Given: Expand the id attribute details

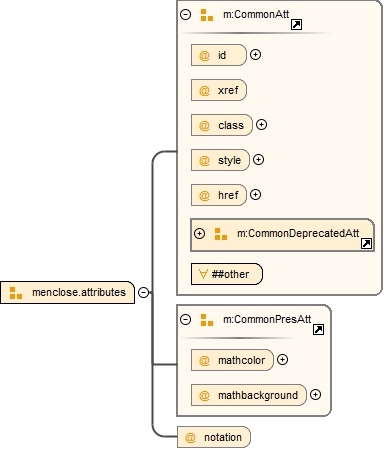Looking at the screenshot, I should tap(255, 54).
